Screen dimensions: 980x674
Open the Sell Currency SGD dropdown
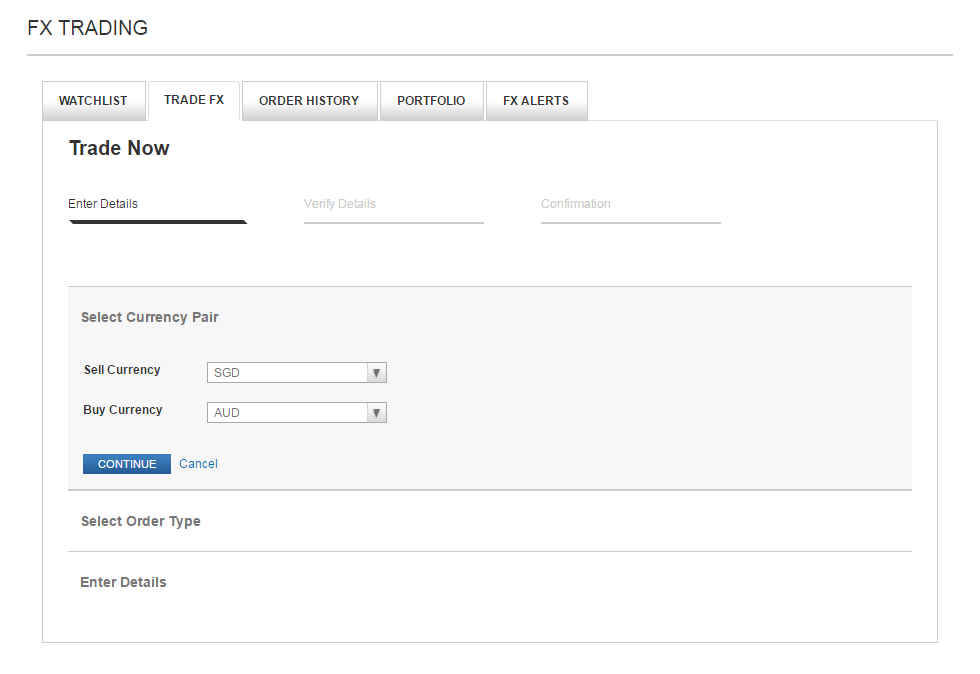[x=287, y=373]
